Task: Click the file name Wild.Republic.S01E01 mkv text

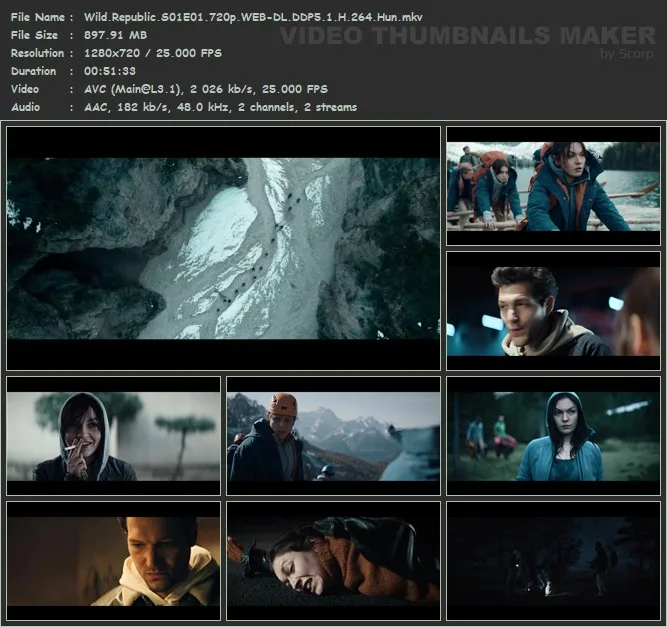Action: pos(253,17)
